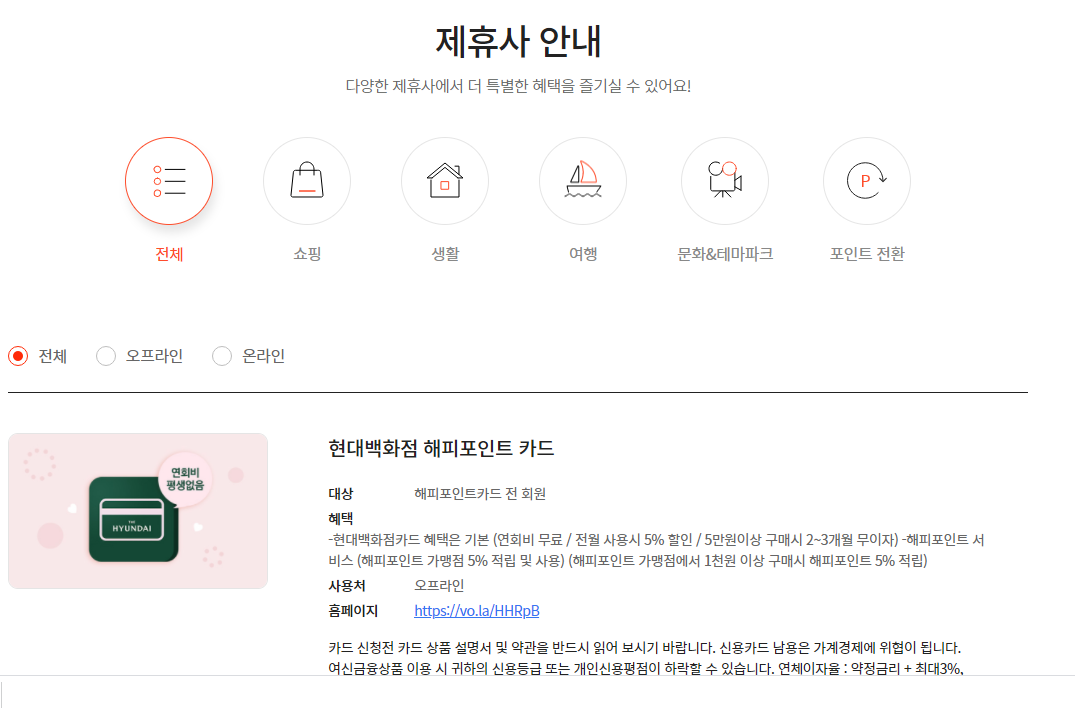Click the red 전체 category label

coord(169,254)
